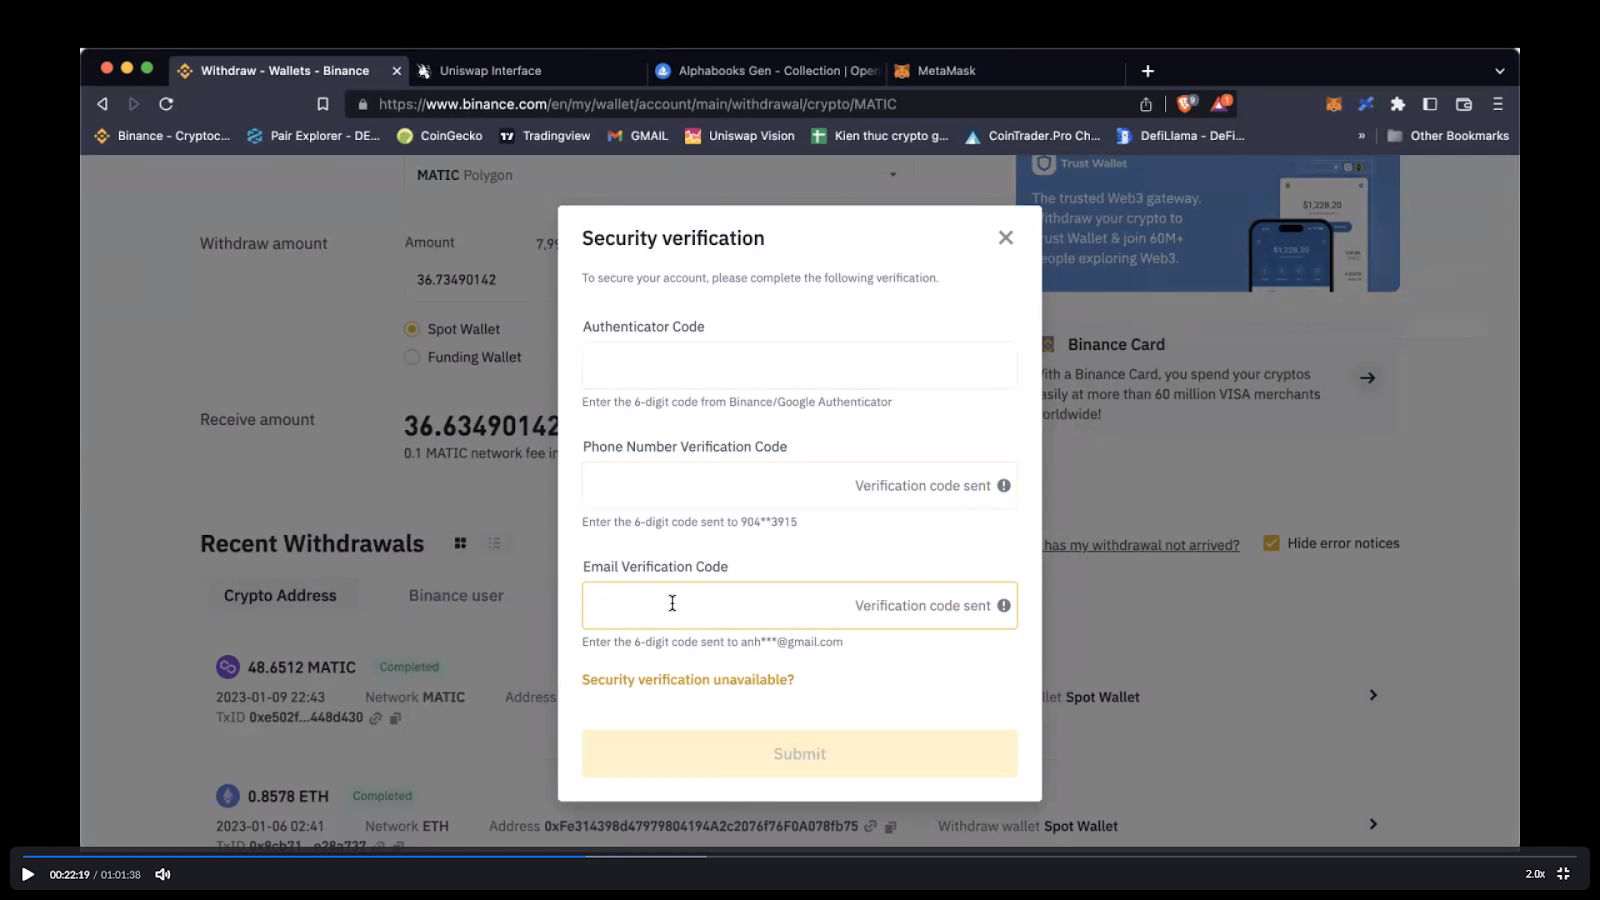Click the Phone Number Verification Code field
Viewport: 1600px width, 900px height.
point(800,486)
